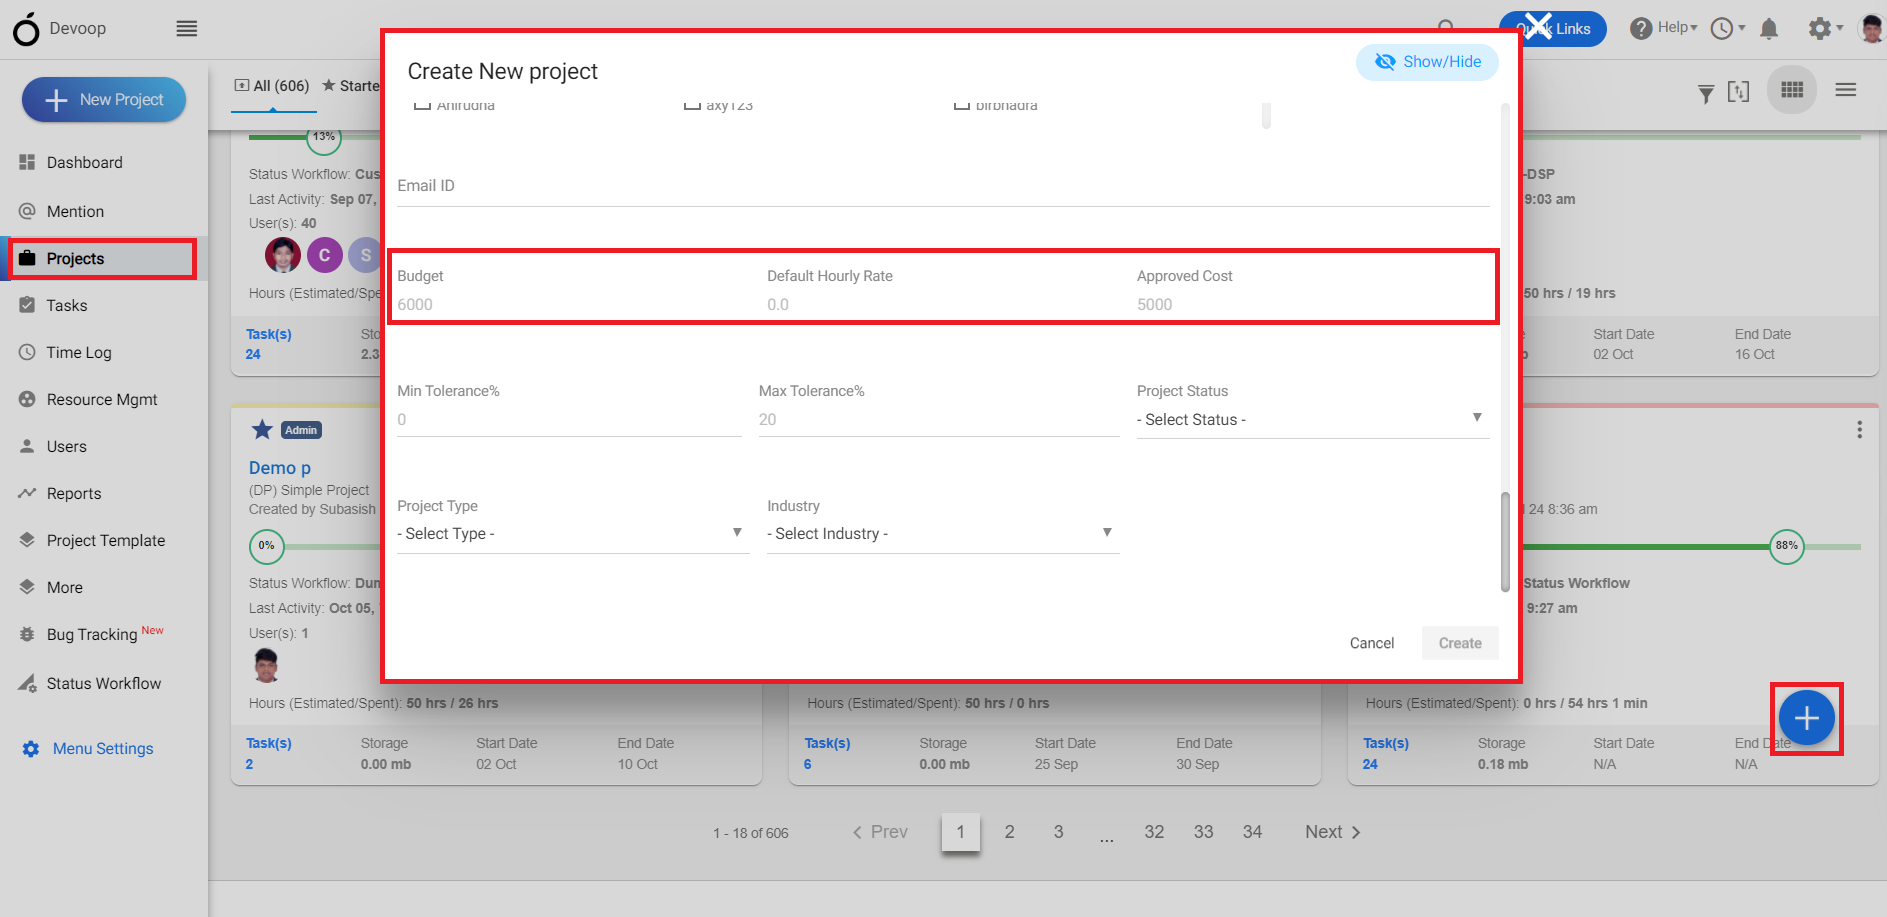
Task: Collapse sidebar with hamburger menu icon
Action: pyautogui.click(x=187, y=29)
